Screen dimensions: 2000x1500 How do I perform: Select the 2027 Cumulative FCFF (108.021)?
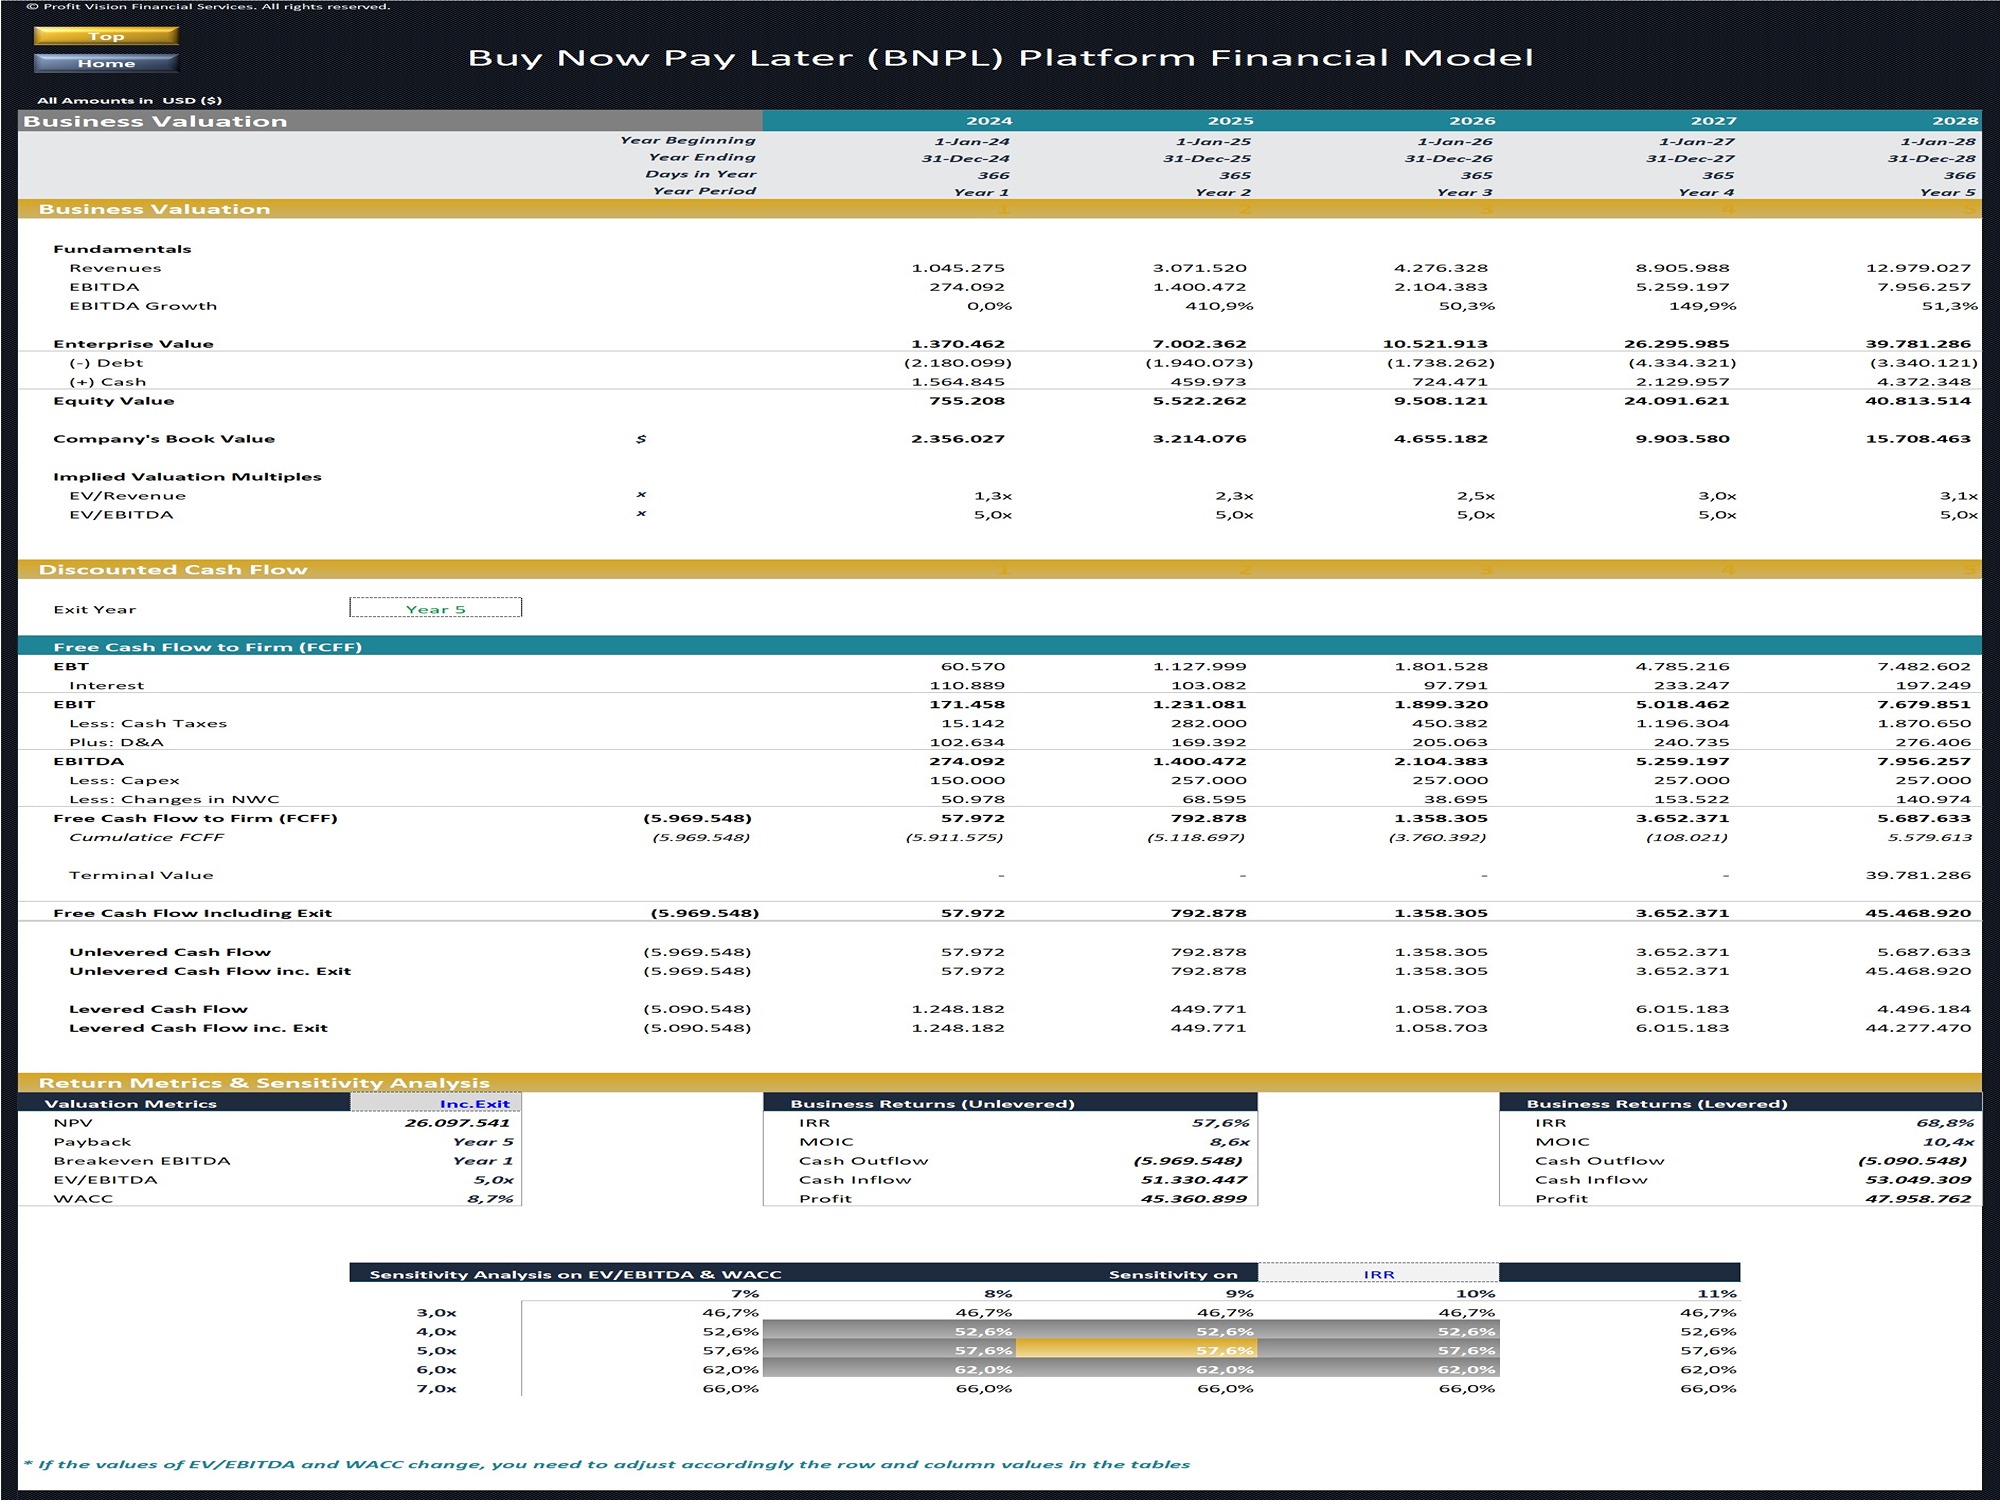(x=1686, y=836)
